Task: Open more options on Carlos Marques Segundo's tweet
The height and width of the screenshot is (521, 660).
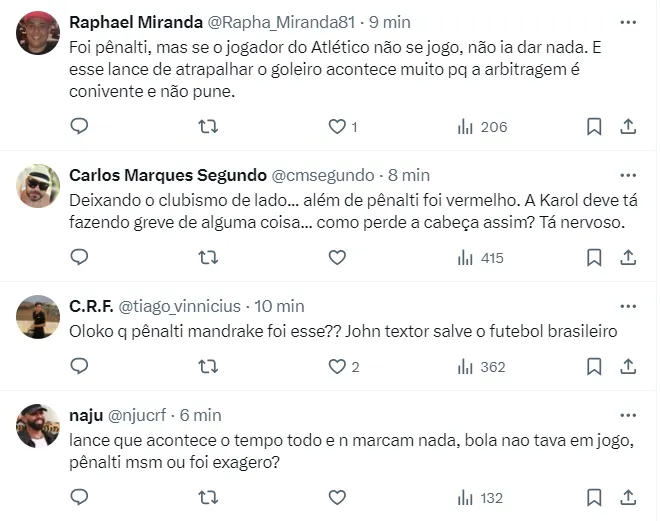Action: pyautogui.click(x=627, y=175)
